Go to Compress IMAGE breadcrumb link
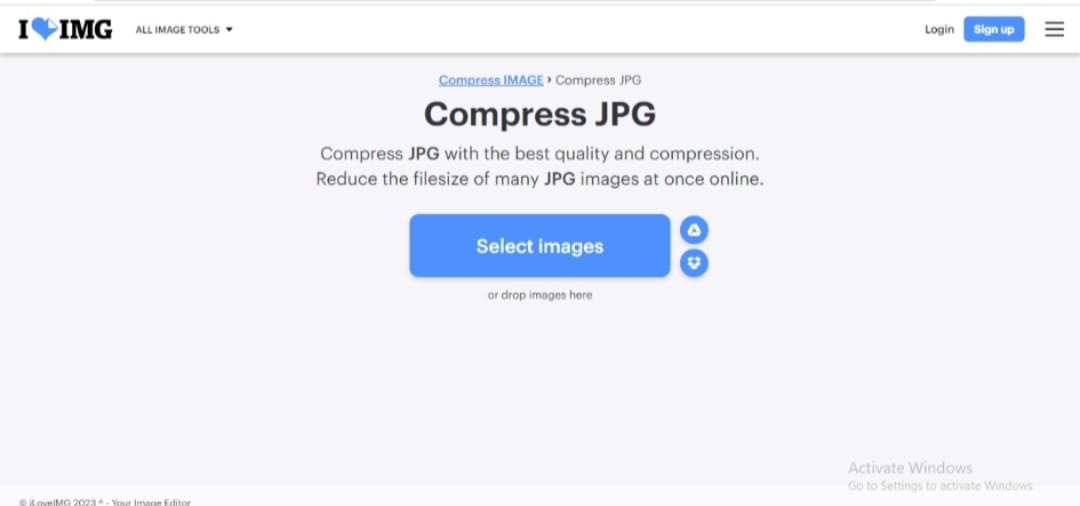The image size is (1080, 506). pos(491,80)
